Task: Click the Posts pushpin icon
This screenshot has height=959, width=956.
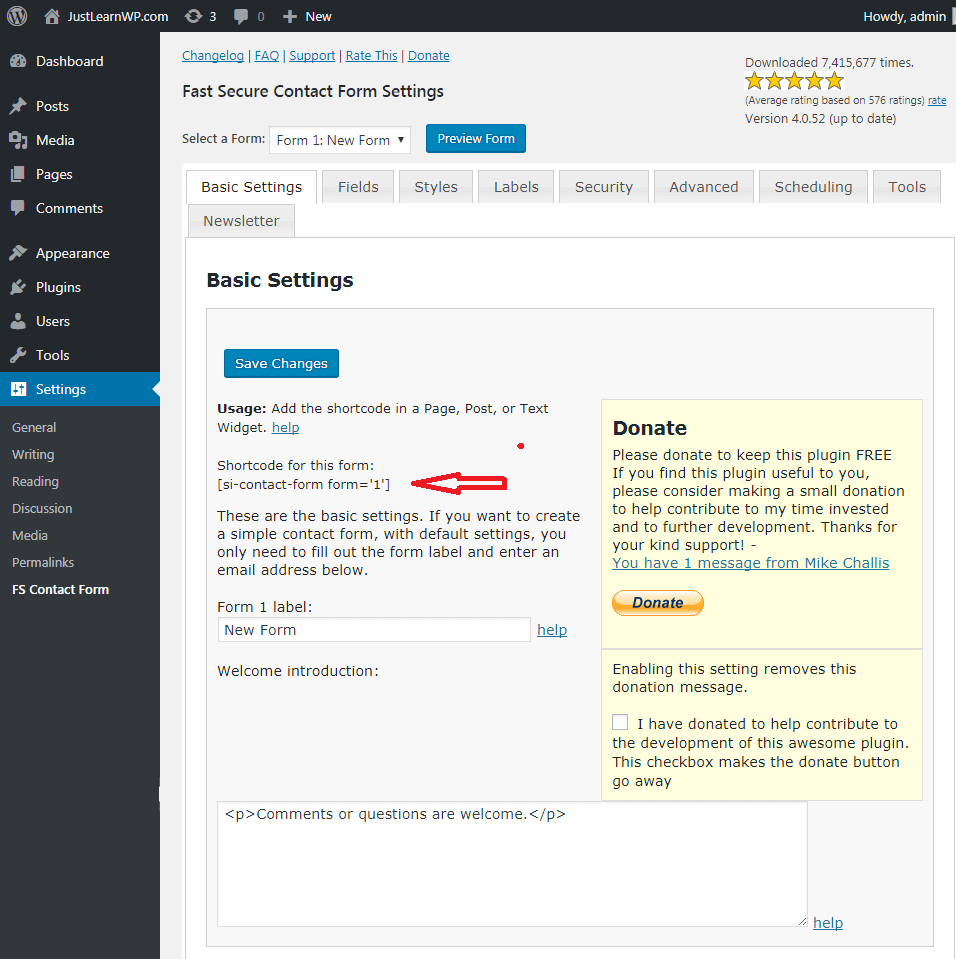Action: (x=18, y=106)
